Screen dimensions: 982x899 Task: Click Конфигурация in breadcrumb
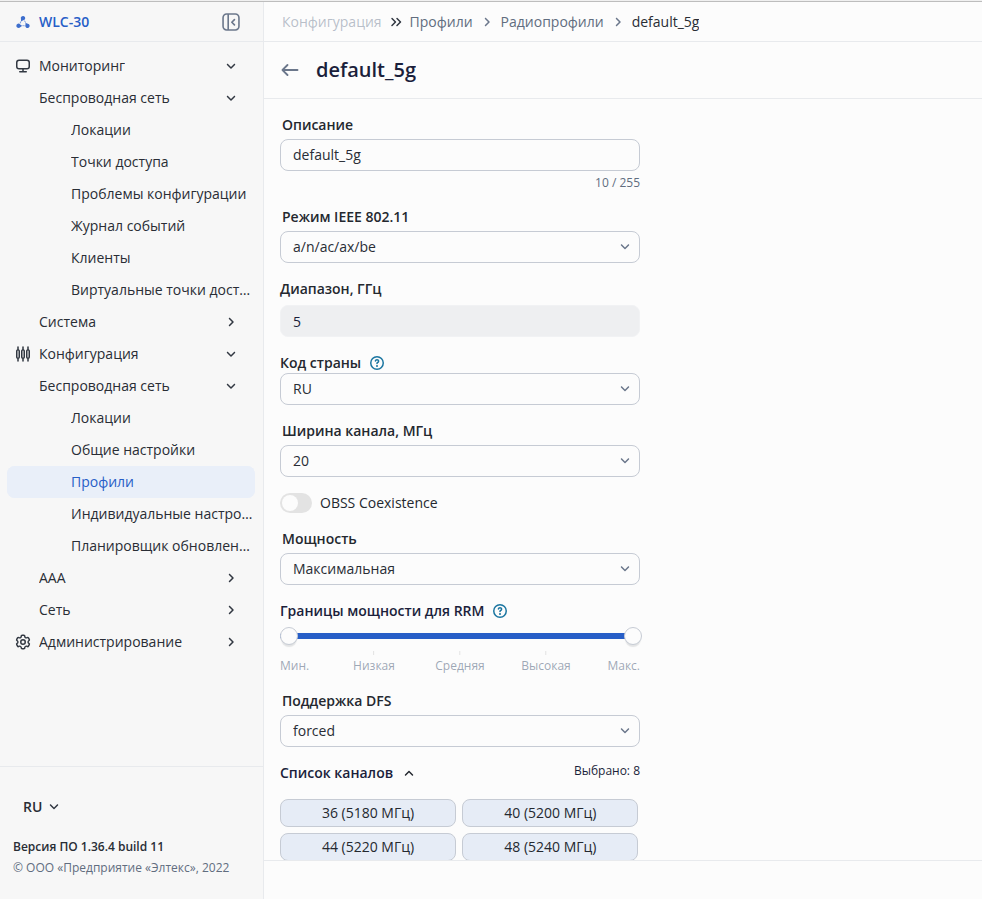coord(331,22)
